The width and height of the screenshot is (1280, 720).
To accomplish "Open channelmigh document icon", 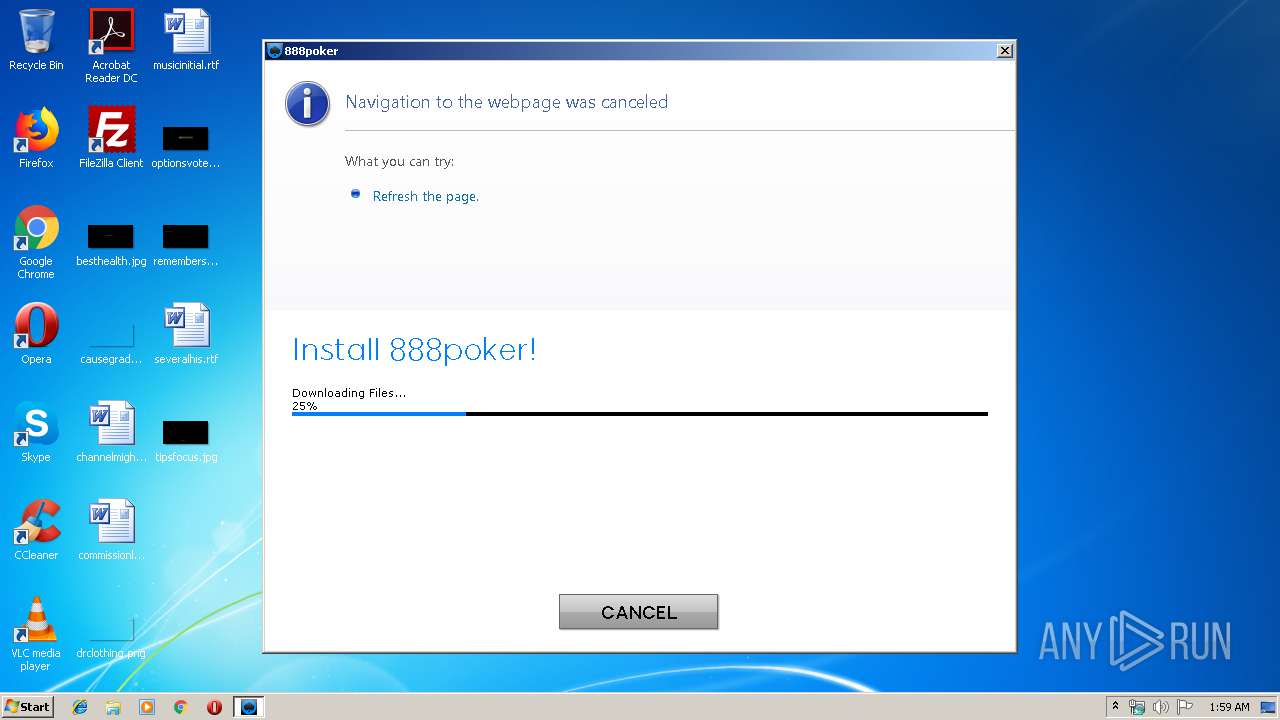I will 111,432.
